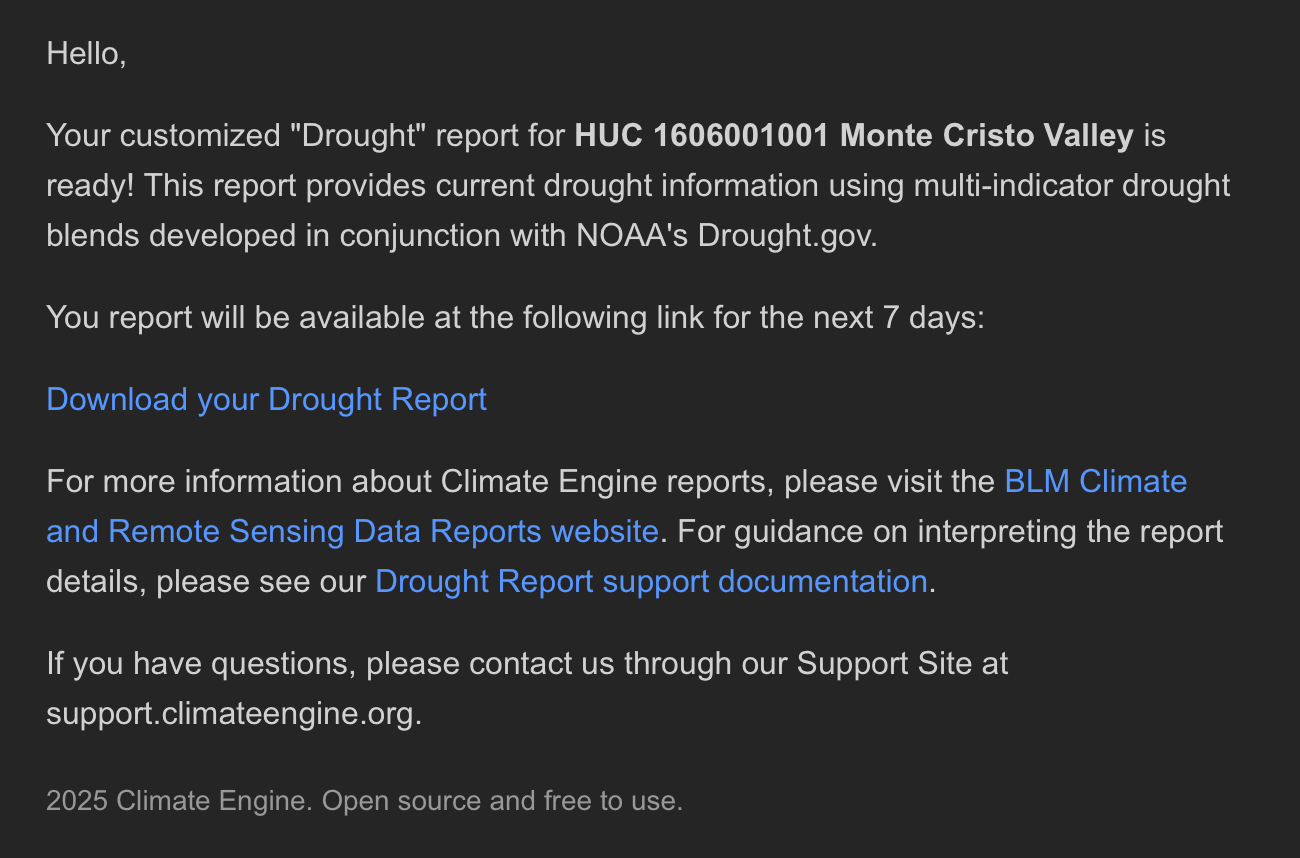Click the "Hello," greeting text

tap(86, 53)
